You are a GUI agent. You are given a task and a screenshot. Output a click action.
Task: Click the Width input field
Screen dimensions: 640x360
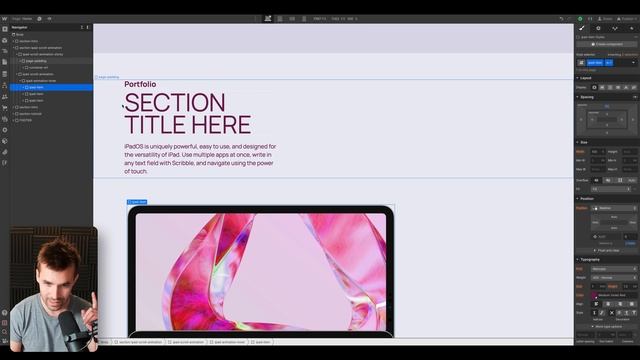click(598, 151)
